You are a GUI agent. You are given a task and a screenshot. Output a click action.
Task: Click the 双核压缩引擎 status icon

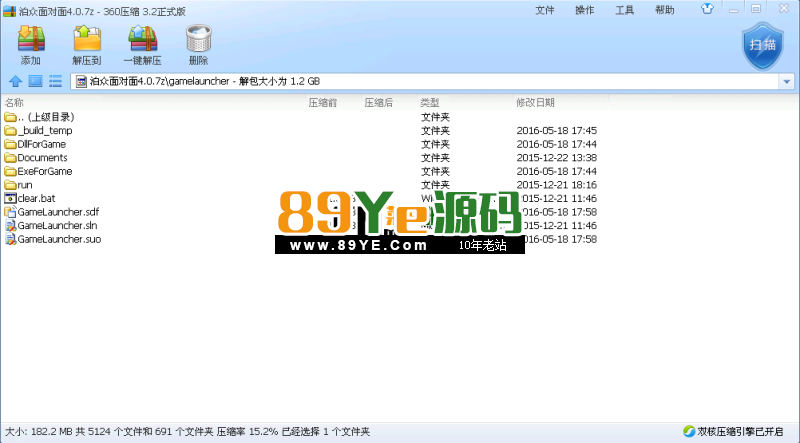689,432
